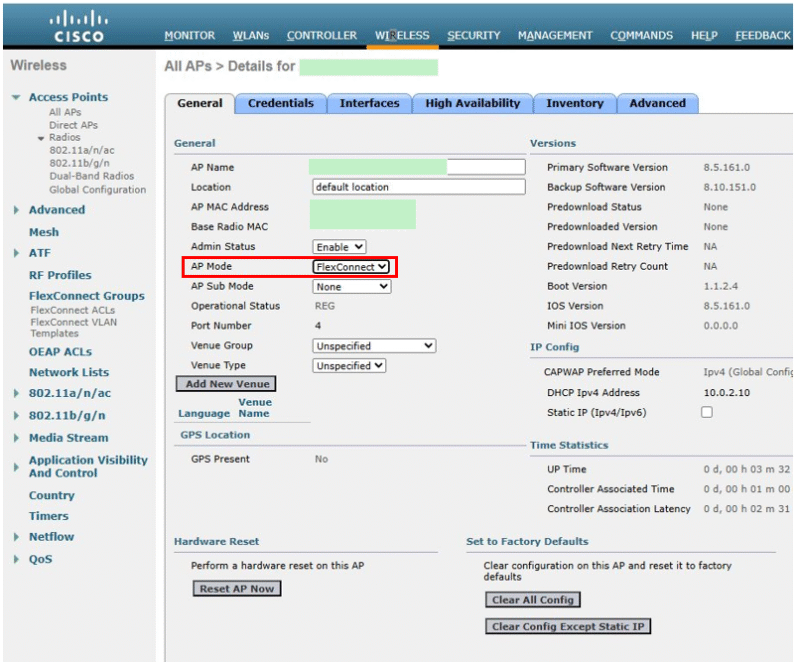Open the RF Profiles sidebar link
This screenshot has width=800, height=665.
click(60, 275)
